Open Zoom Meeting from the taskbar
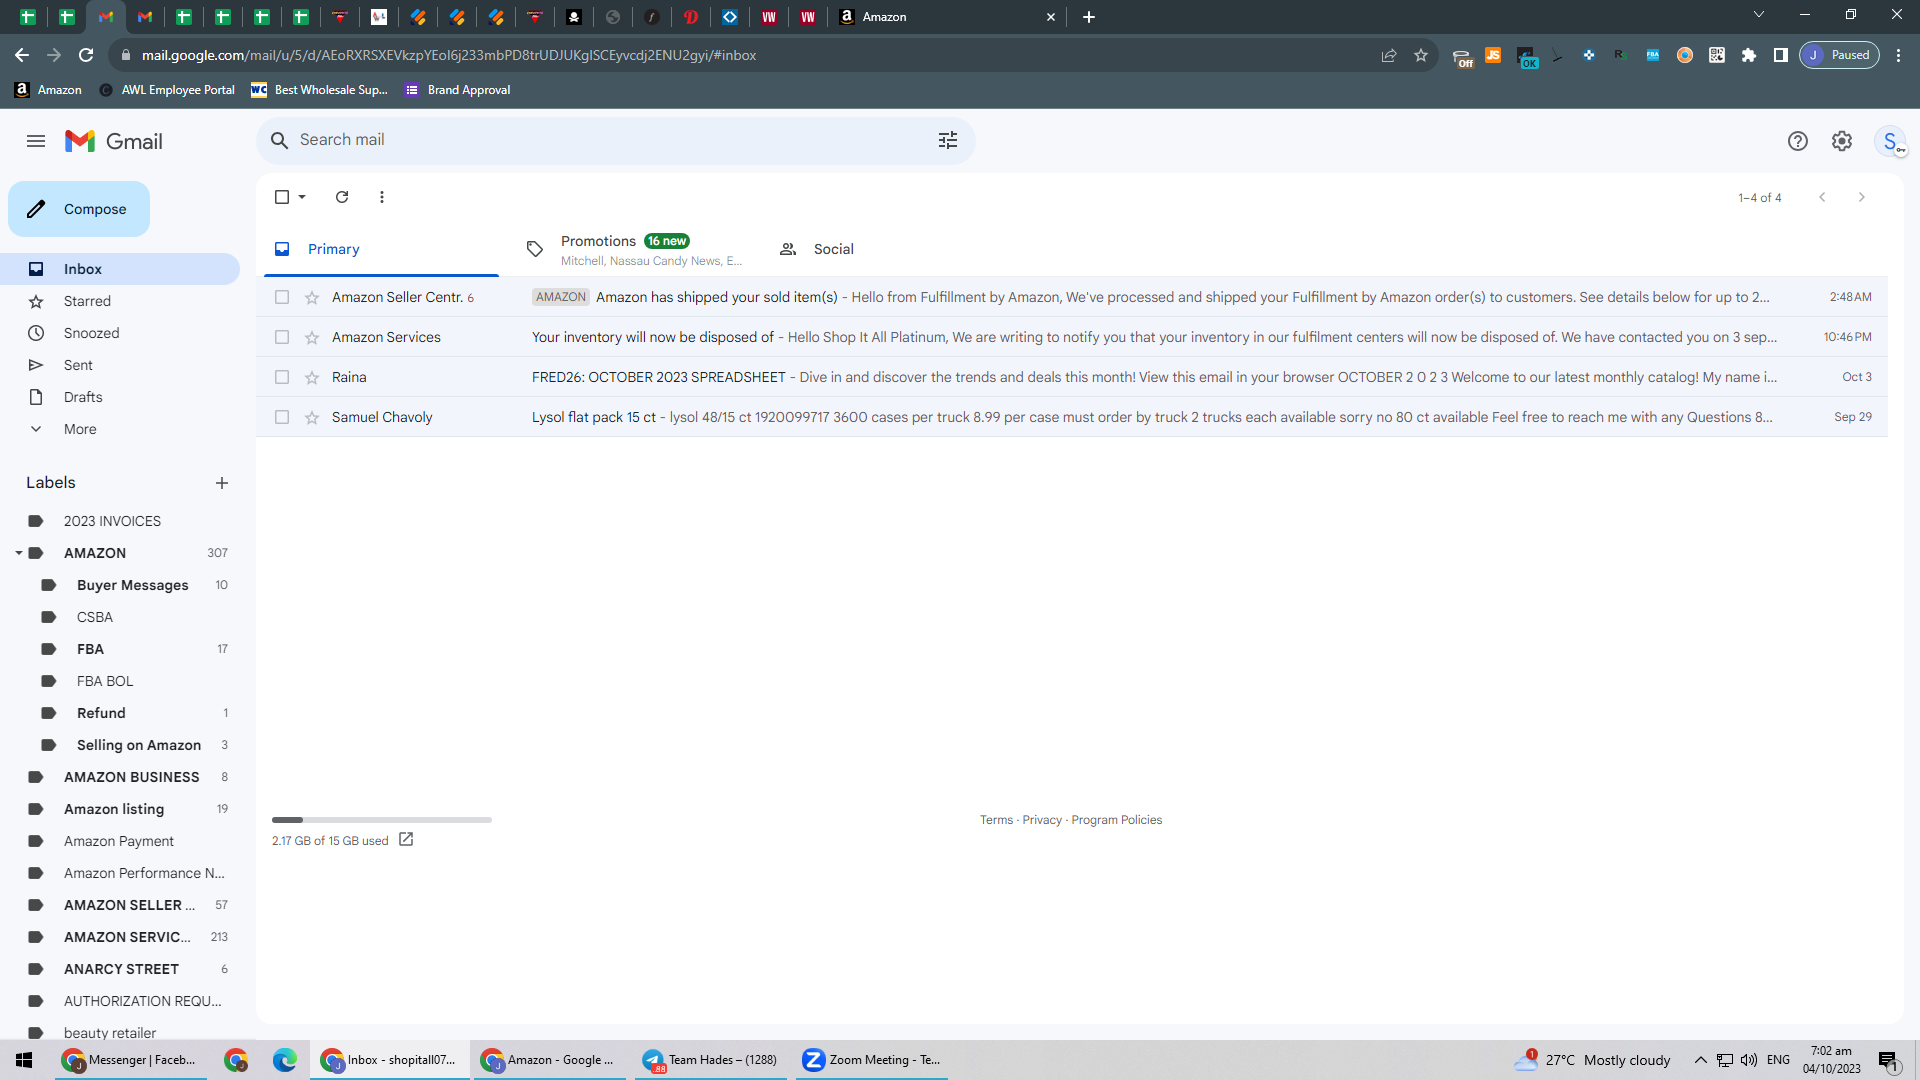Viewport: 1920px width, 1080px height. click(x=872, y=1060)
